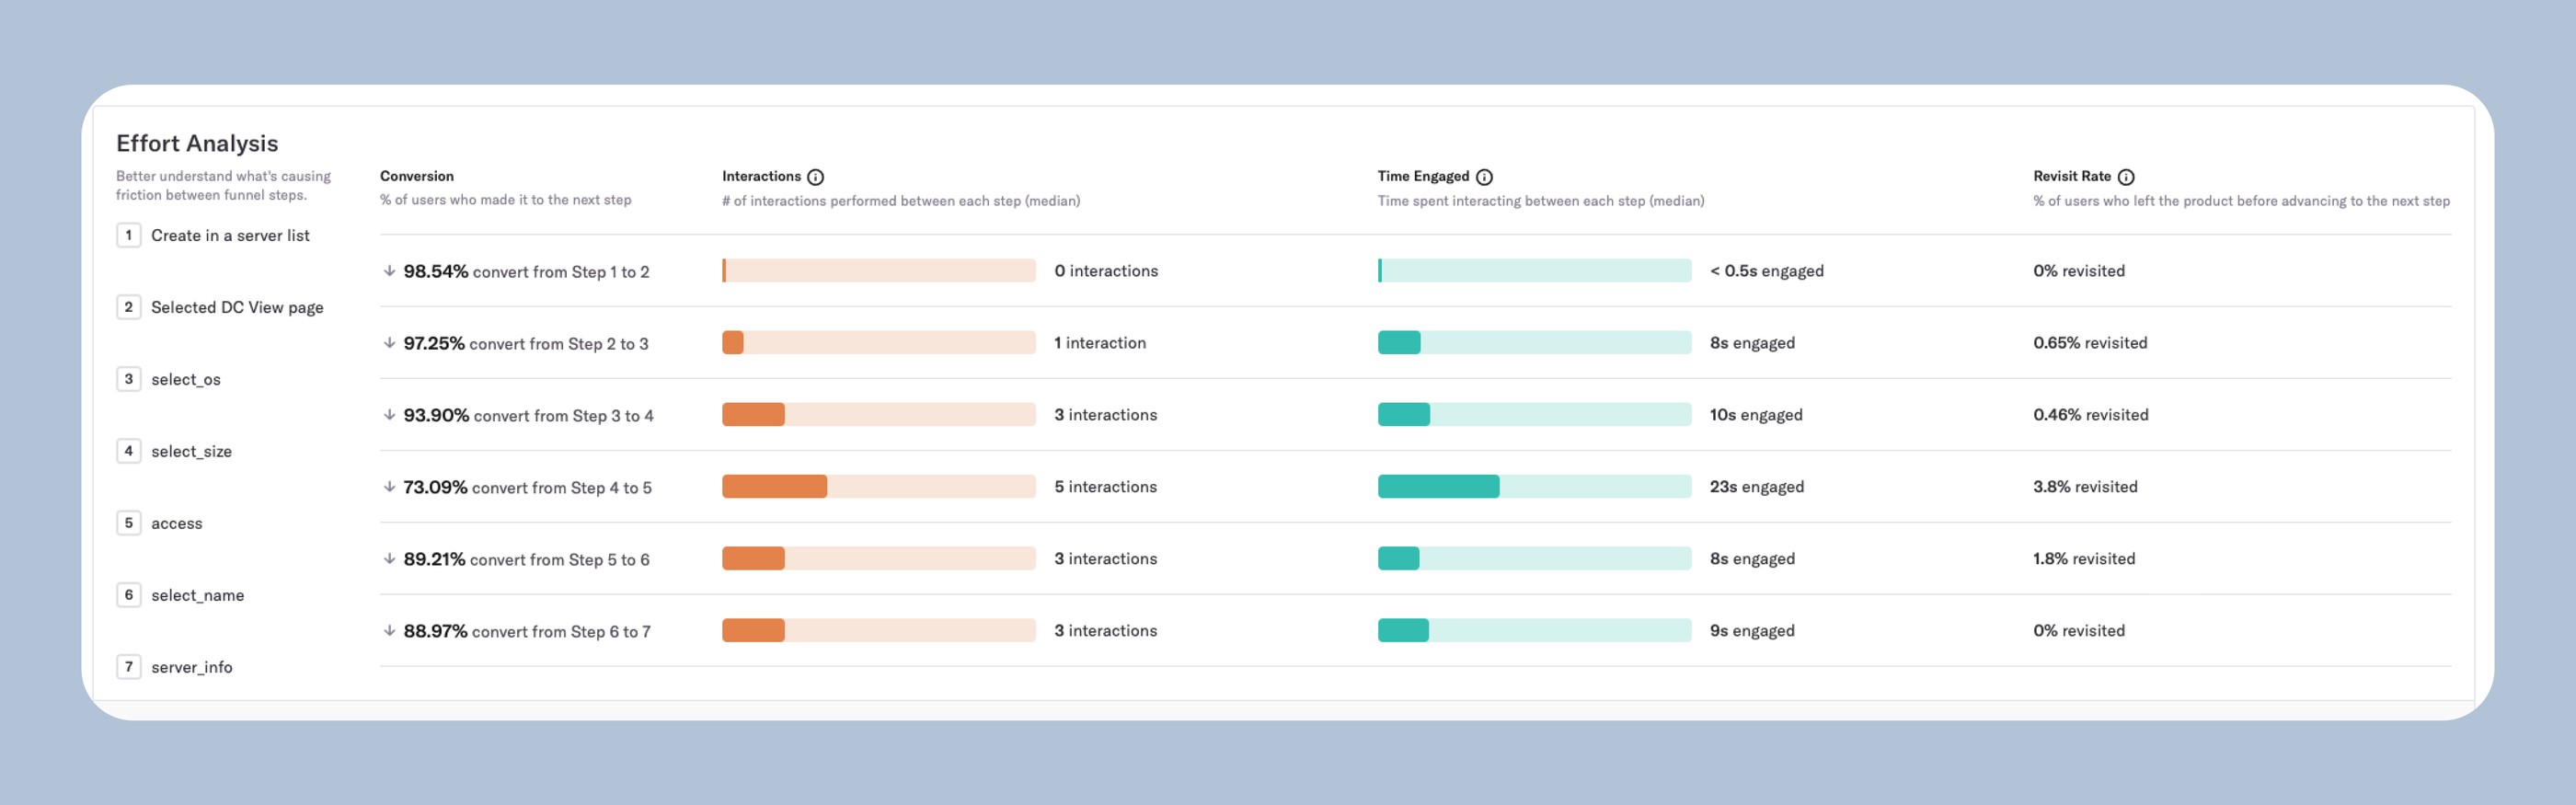The image size is (2576, 805).
Task: Click the '9s engaged' value
Action: click(x=1752, y=631)
